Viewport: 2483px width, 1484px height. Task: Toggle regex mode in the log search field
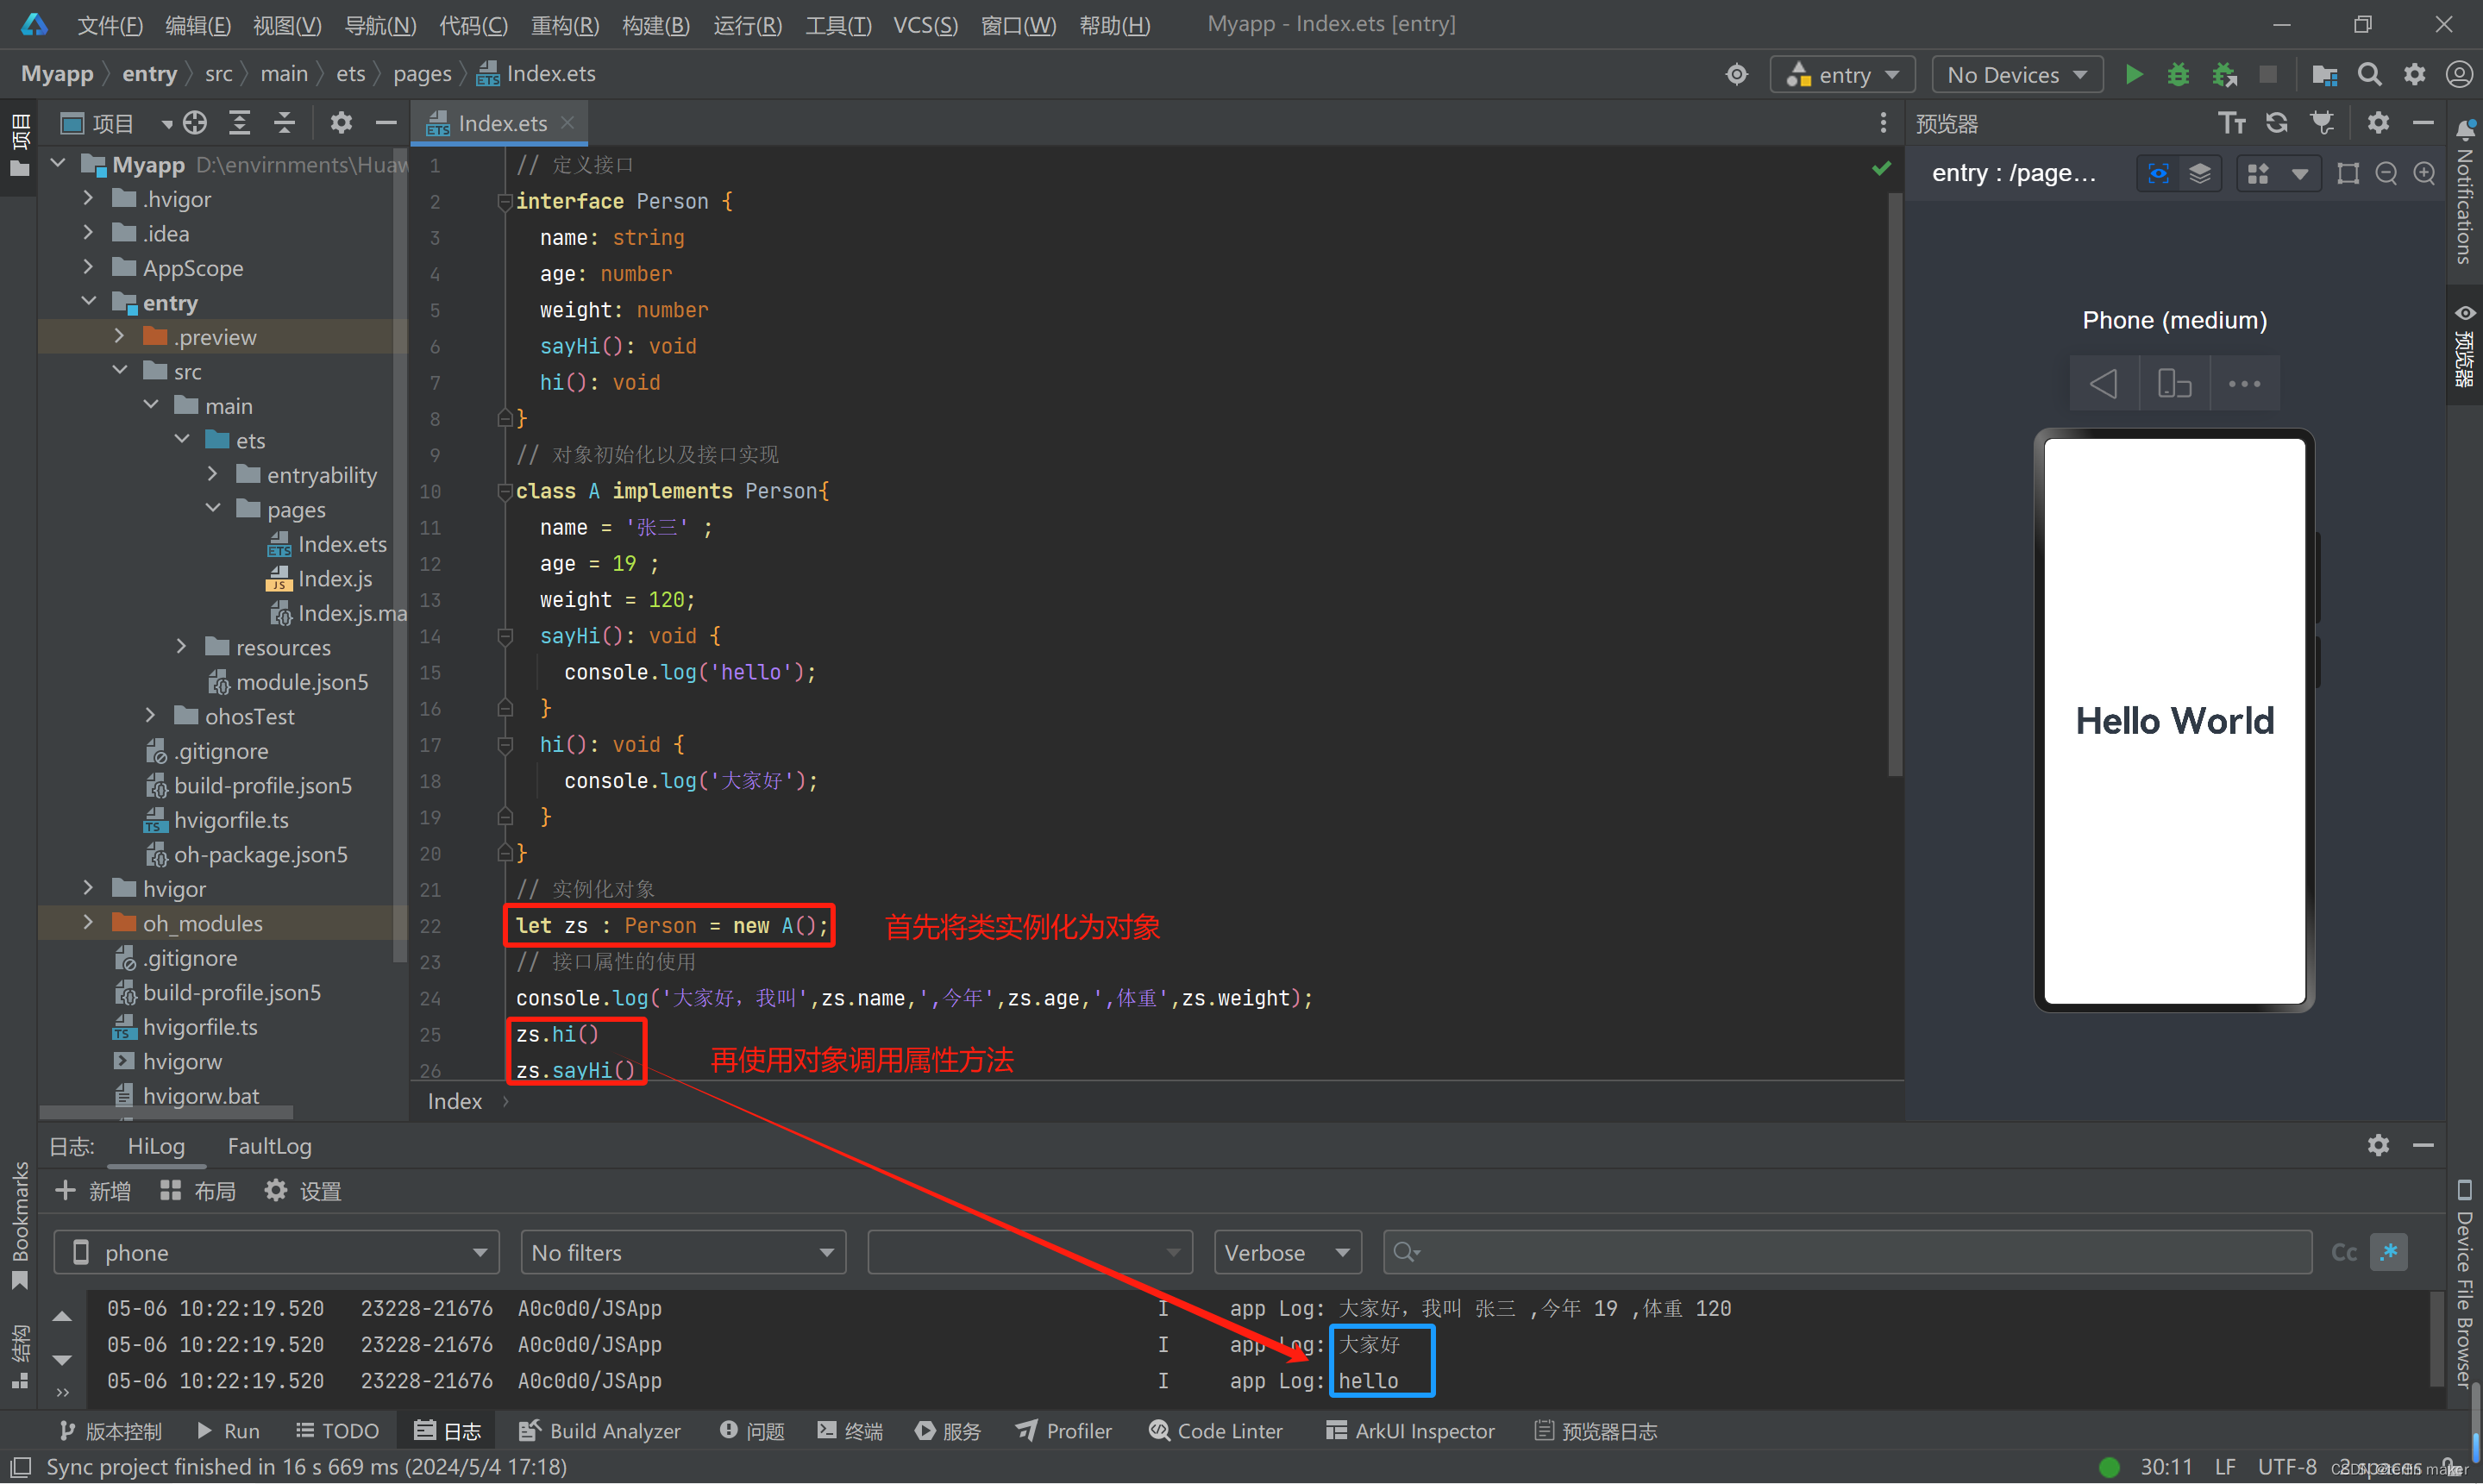point(2390,1251)
